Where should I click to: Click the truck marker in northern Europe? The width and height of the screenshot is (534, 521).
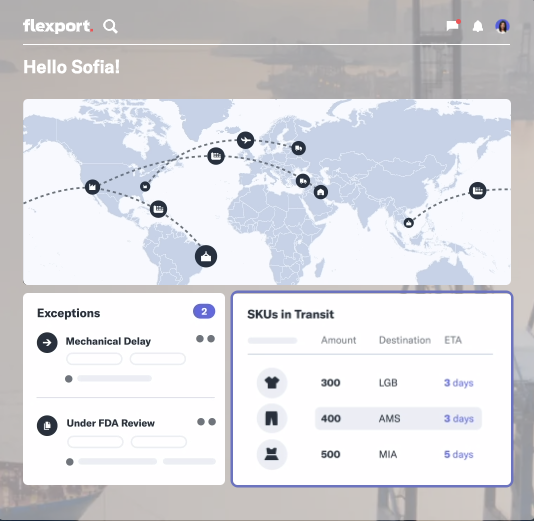(299, 148)
